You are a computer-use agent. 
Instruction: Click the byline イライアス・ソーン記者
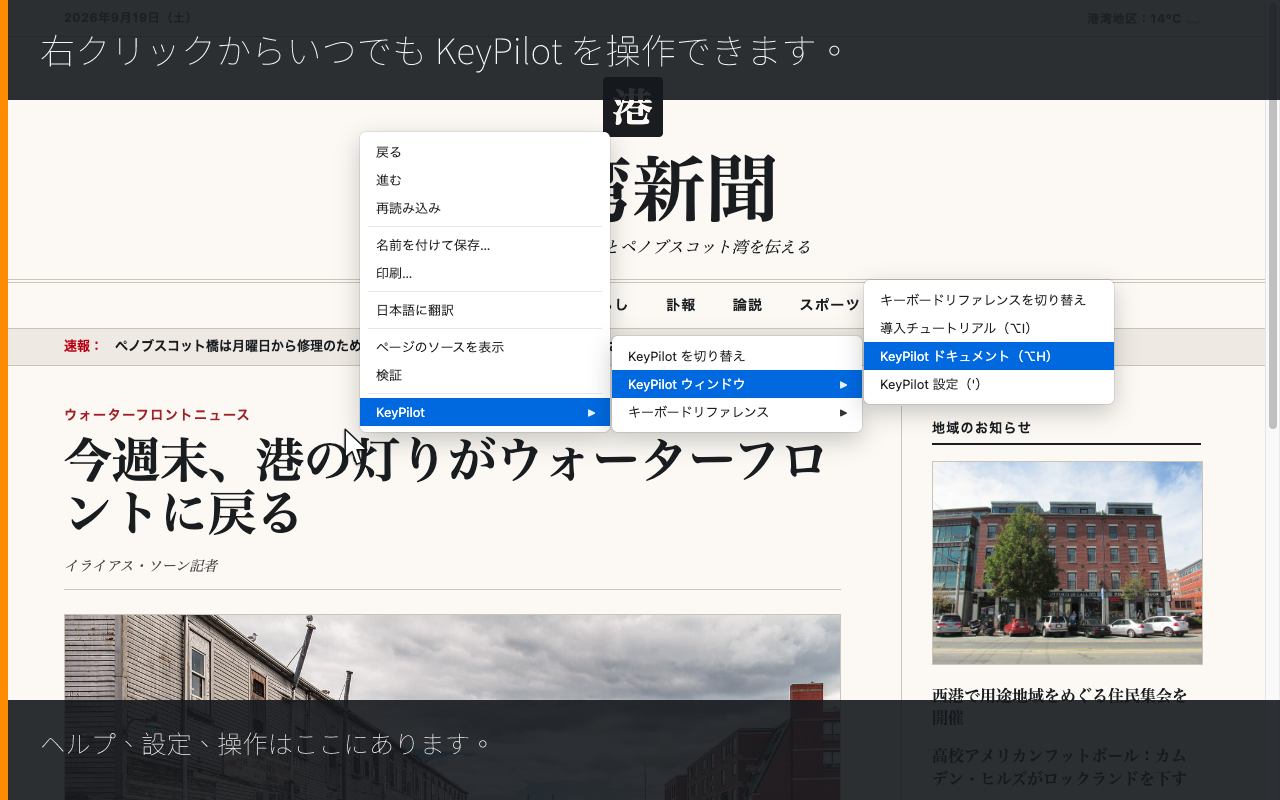coord(141,566)
